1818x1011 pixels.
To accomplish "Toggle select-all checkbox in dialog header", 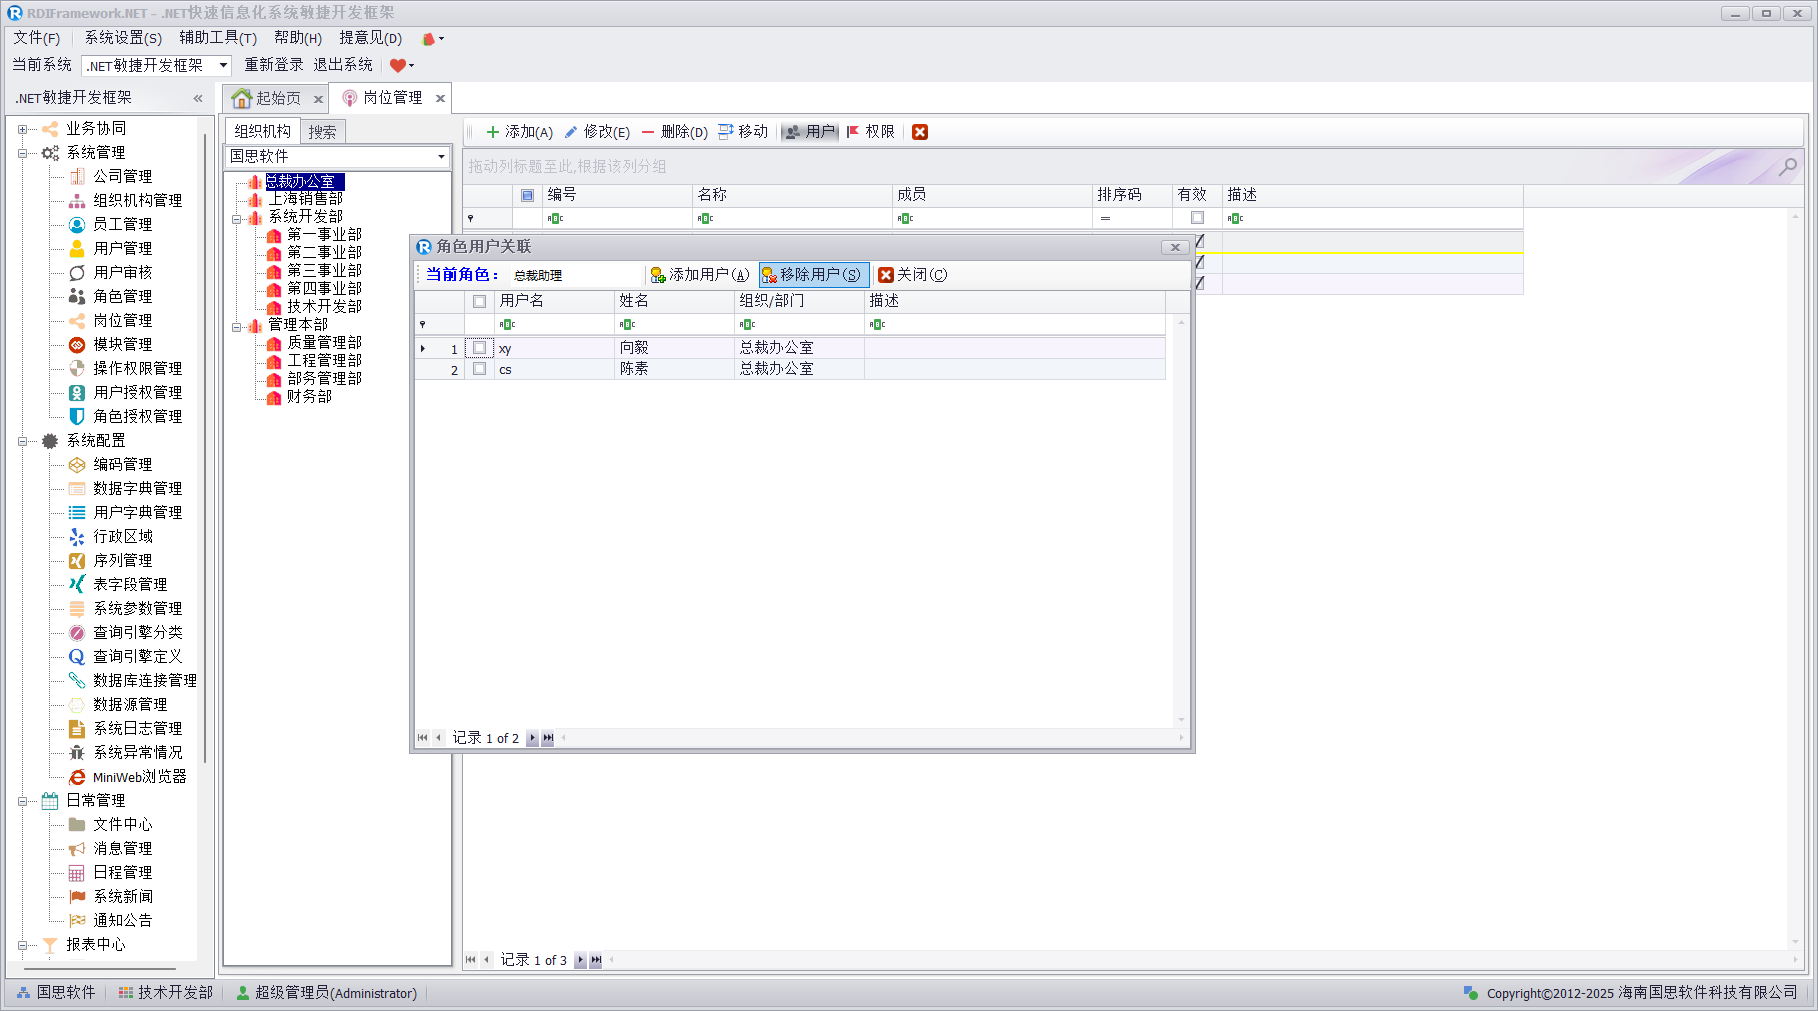I will (480, 301).
